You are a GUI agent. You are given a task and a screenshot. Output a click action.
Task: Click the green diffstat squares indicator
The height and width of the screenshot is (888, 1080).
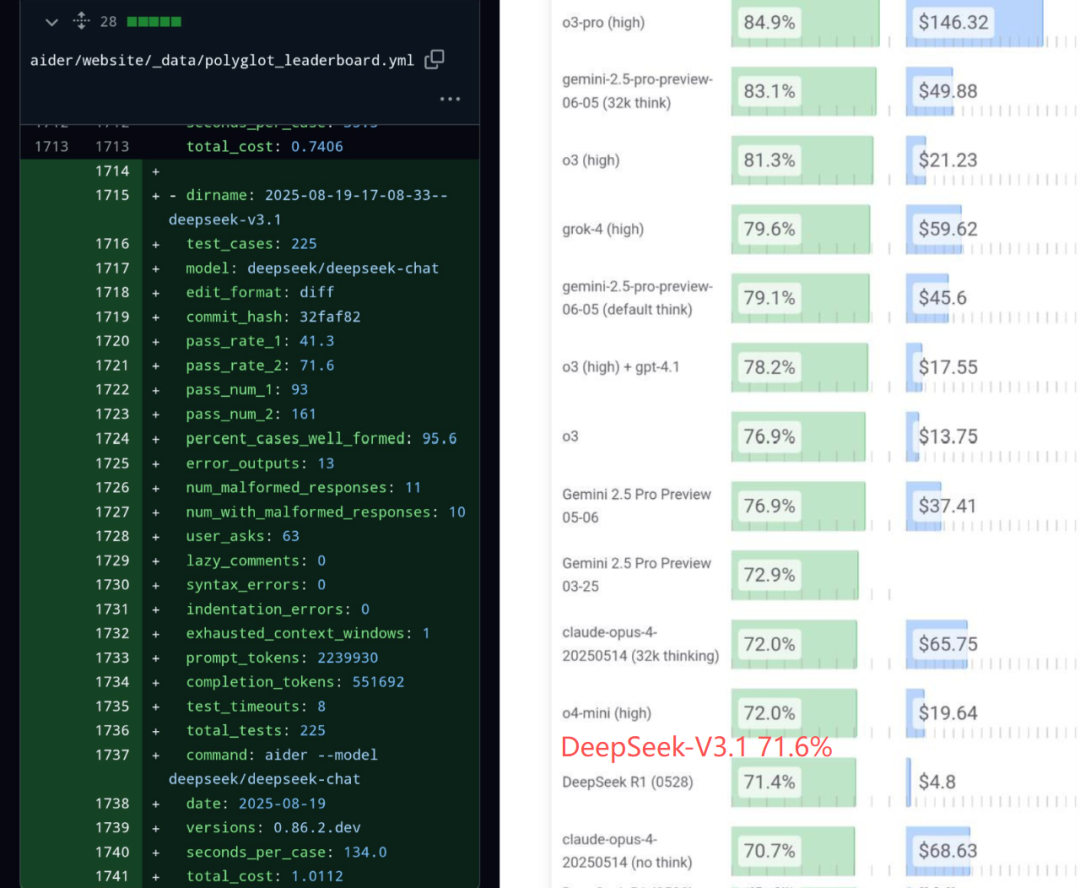(154, 22)
